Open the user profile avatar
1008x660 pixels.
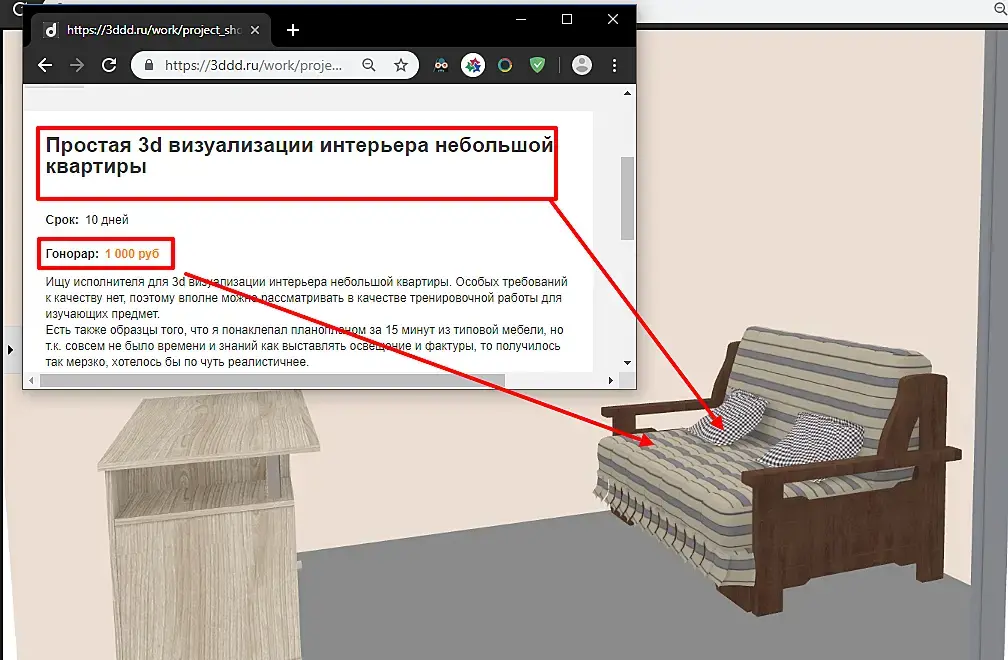(x=582, y=65)
